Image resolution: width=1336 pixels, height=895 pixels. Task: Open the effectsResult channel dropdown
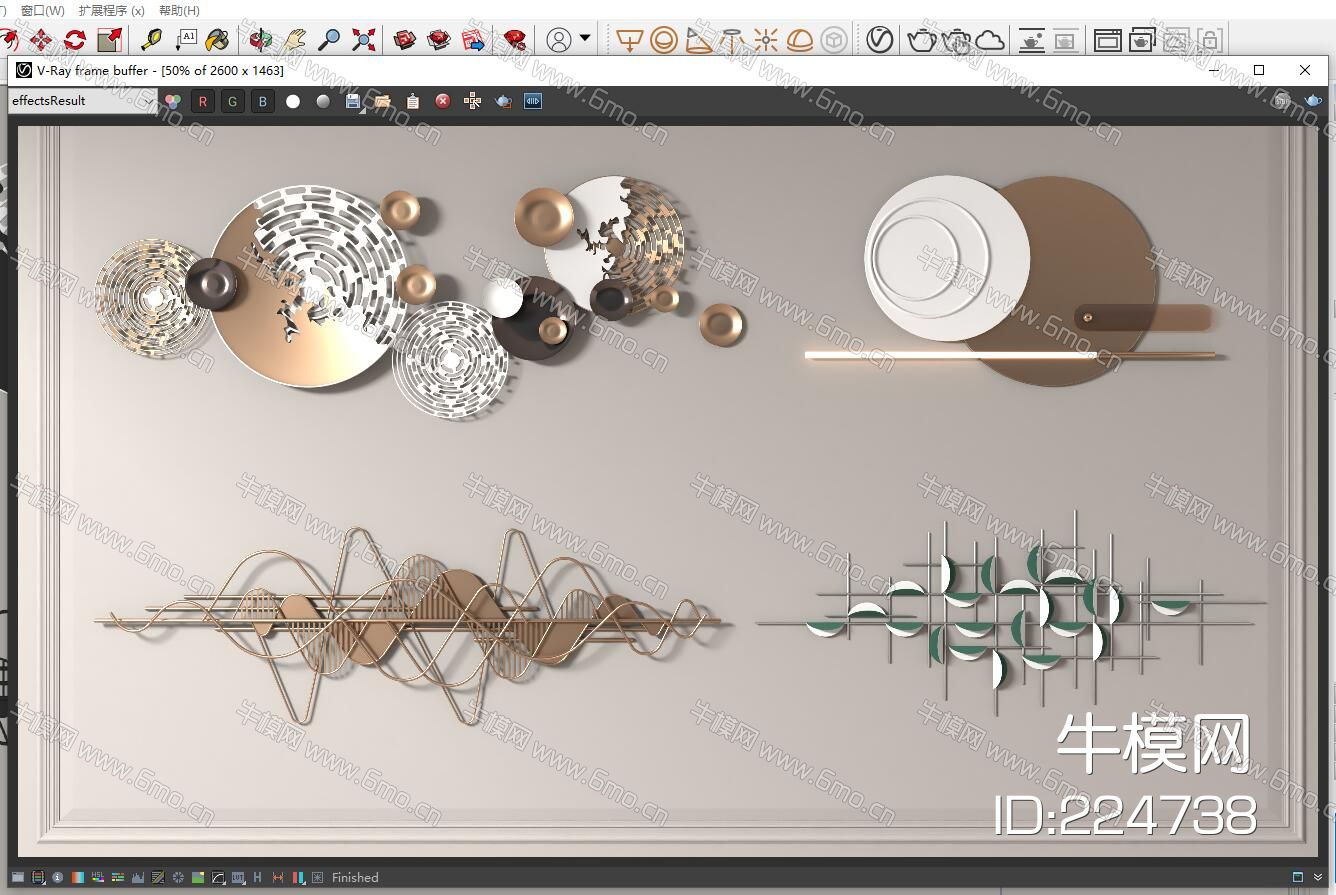pyautogui.click(x=149, y=101)
